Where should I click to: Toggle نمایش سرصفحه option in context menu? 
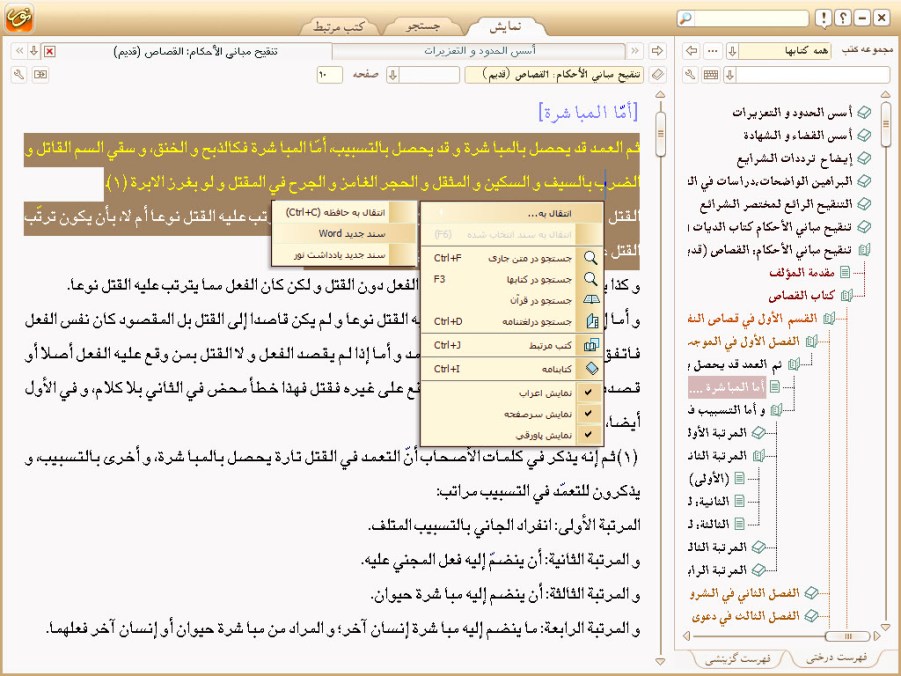click(589, 414)
